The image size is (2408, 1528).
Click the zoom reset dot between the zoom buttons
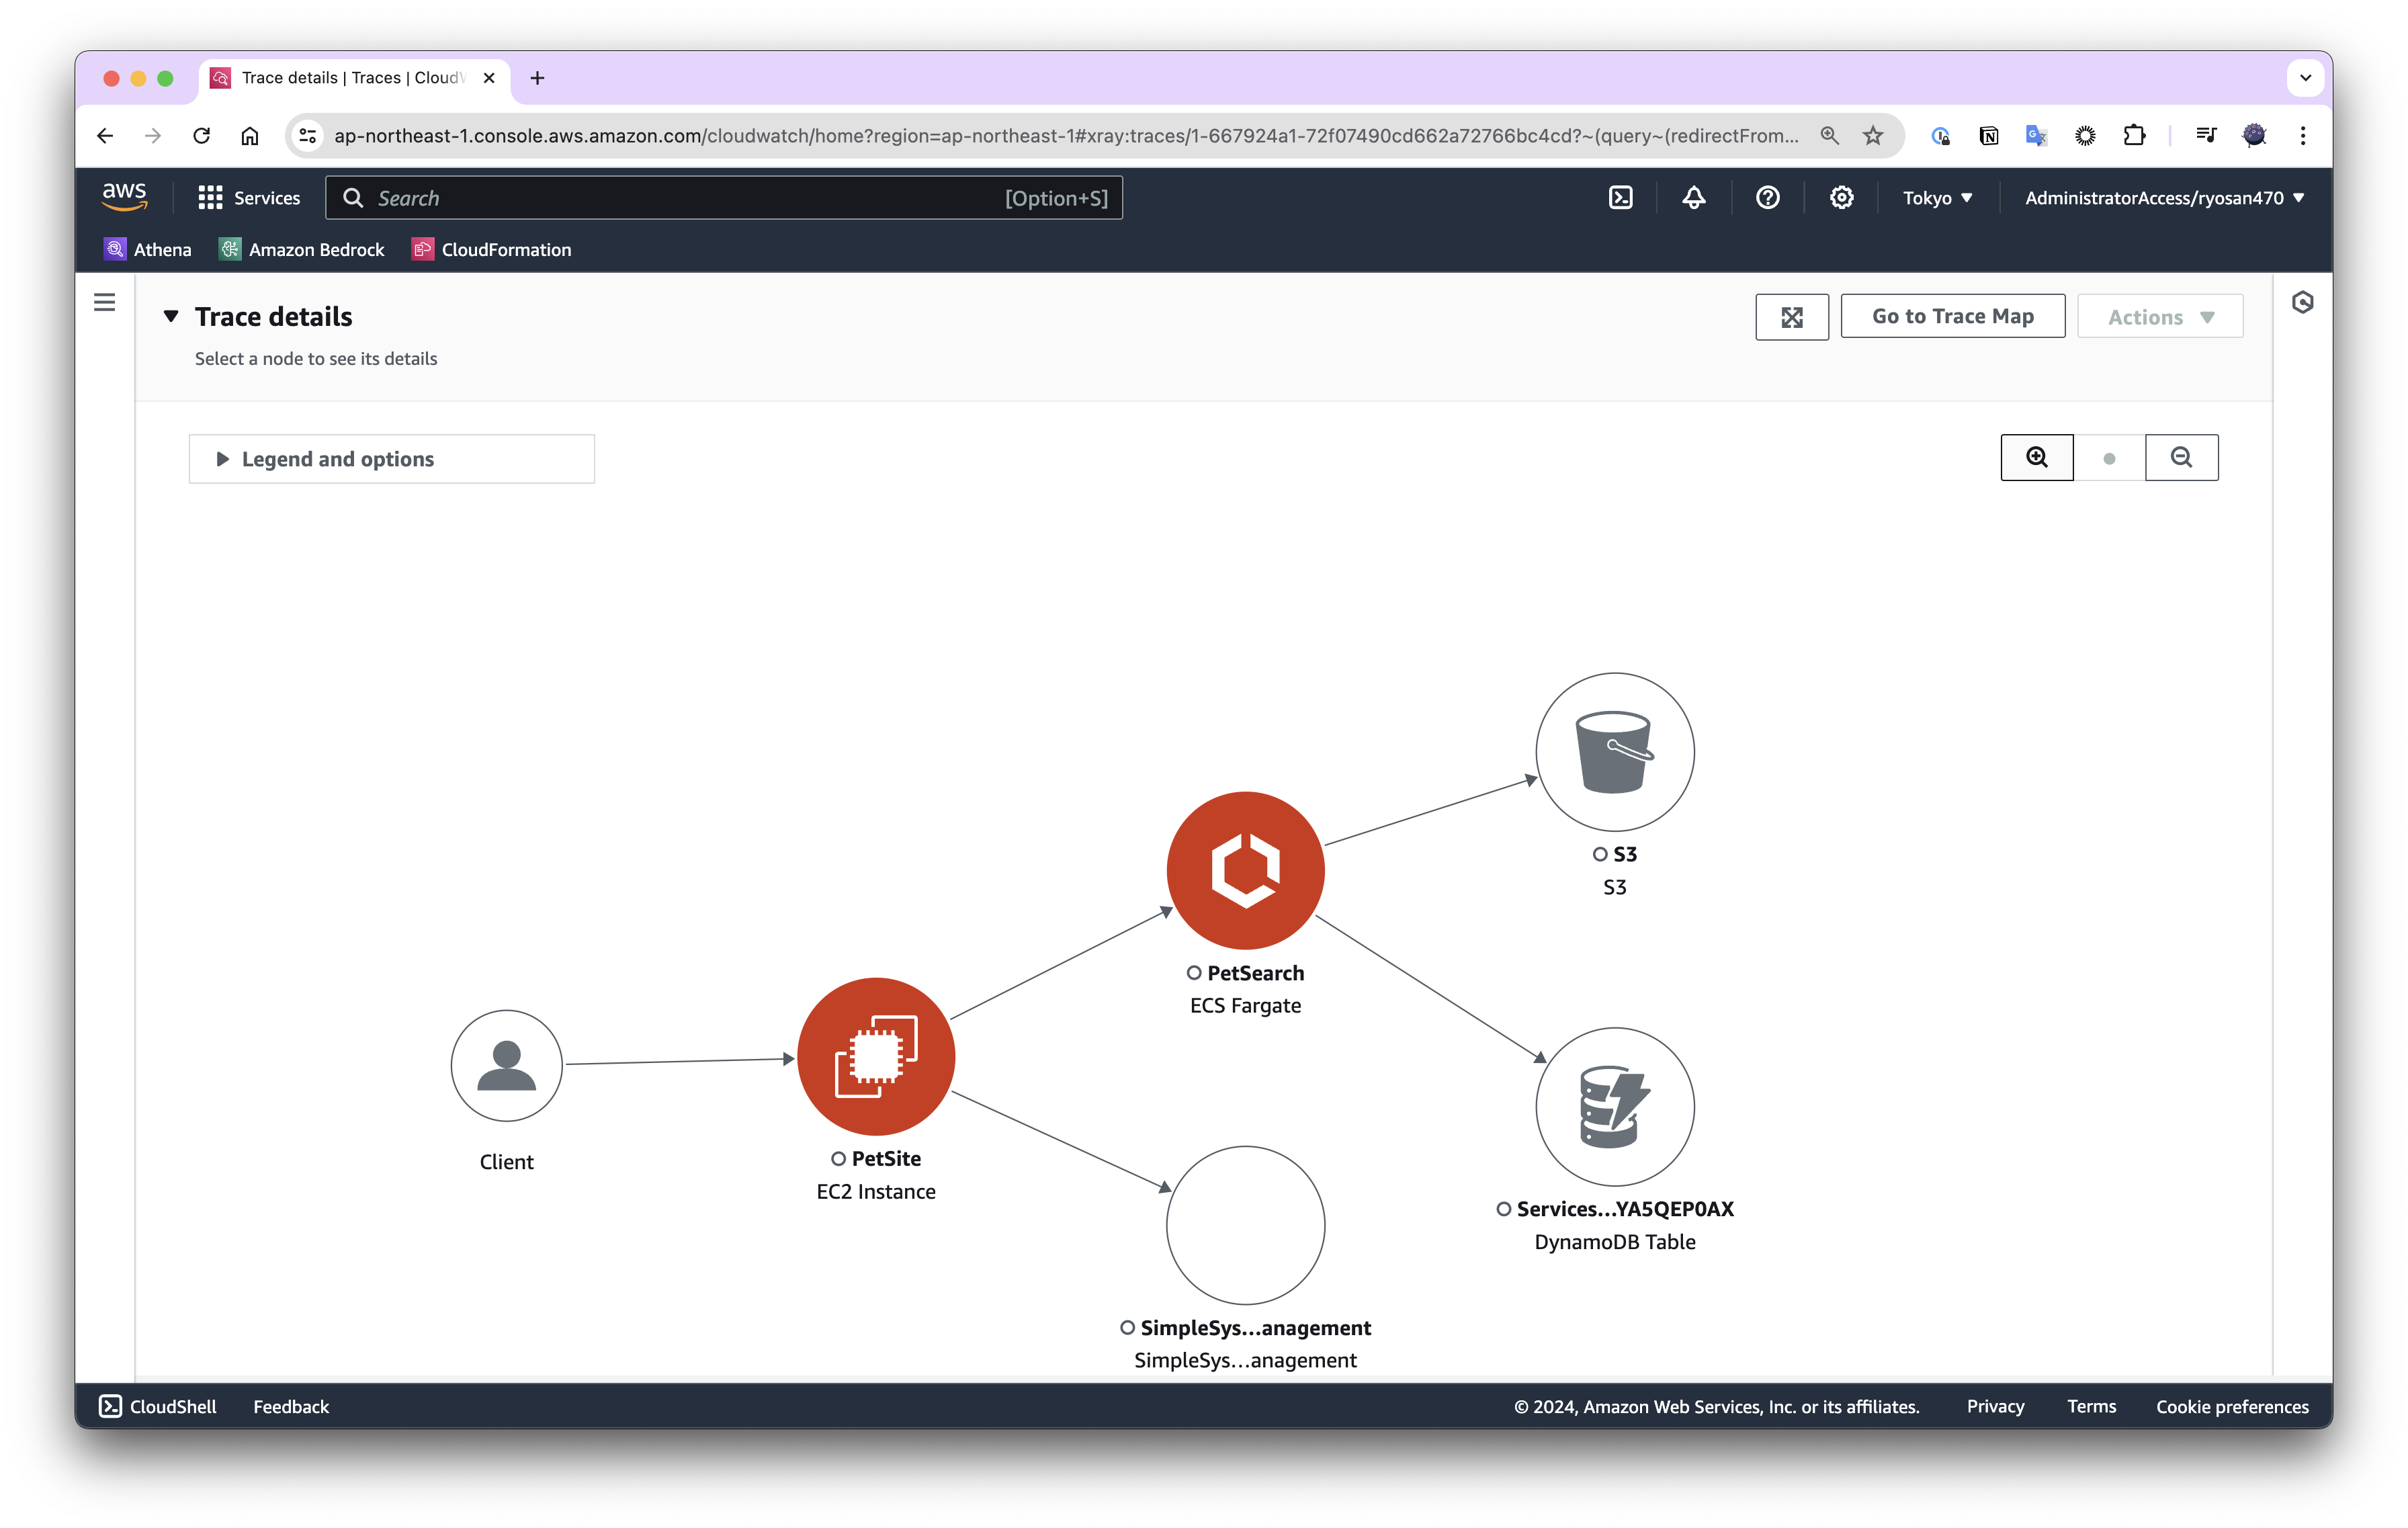click(2109, 459)
